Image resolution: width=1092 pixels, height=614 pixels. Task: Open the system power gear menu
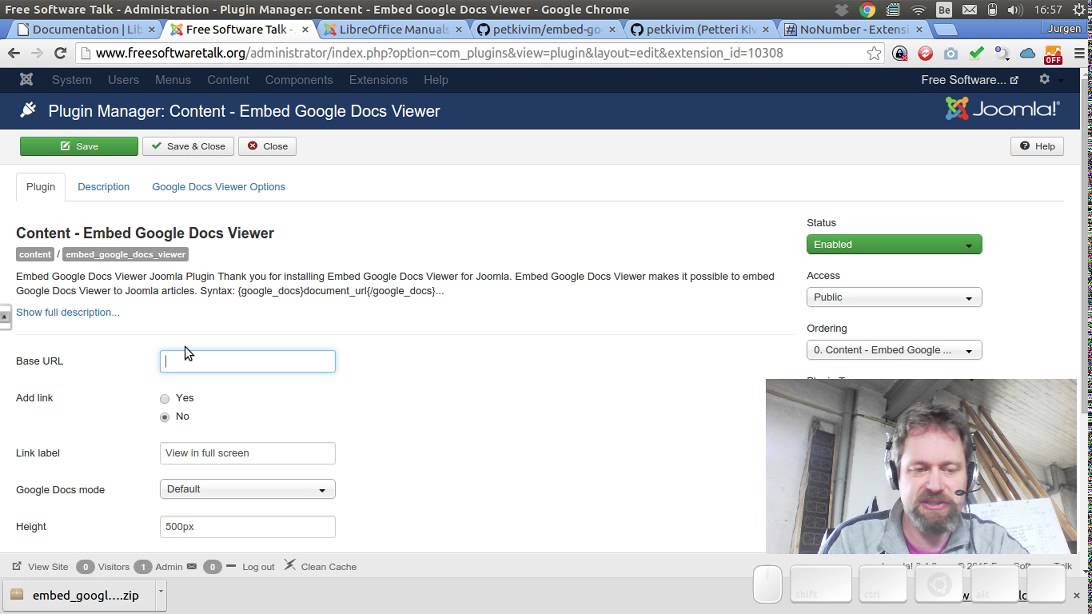click(x=1080, y=10)
